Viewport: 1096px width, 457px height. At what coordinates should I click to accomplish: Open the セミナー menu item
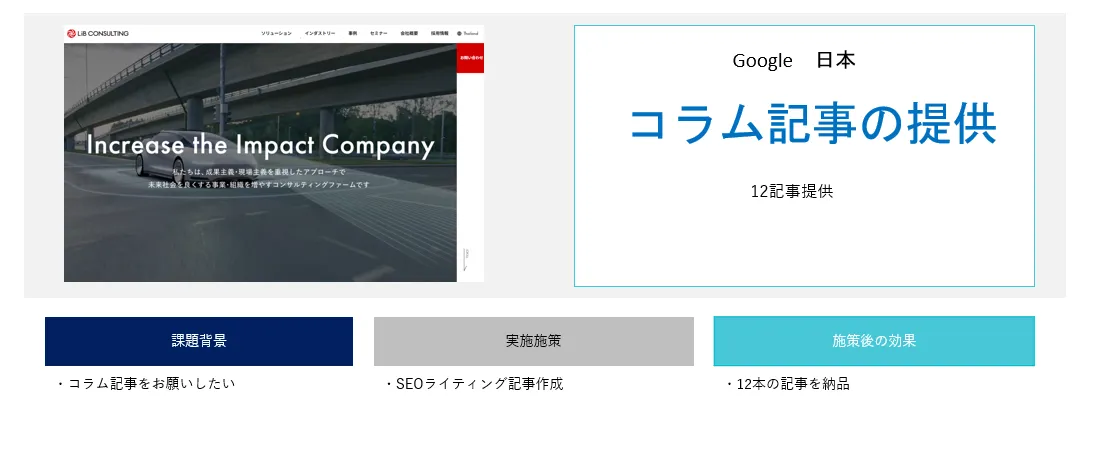379,33
